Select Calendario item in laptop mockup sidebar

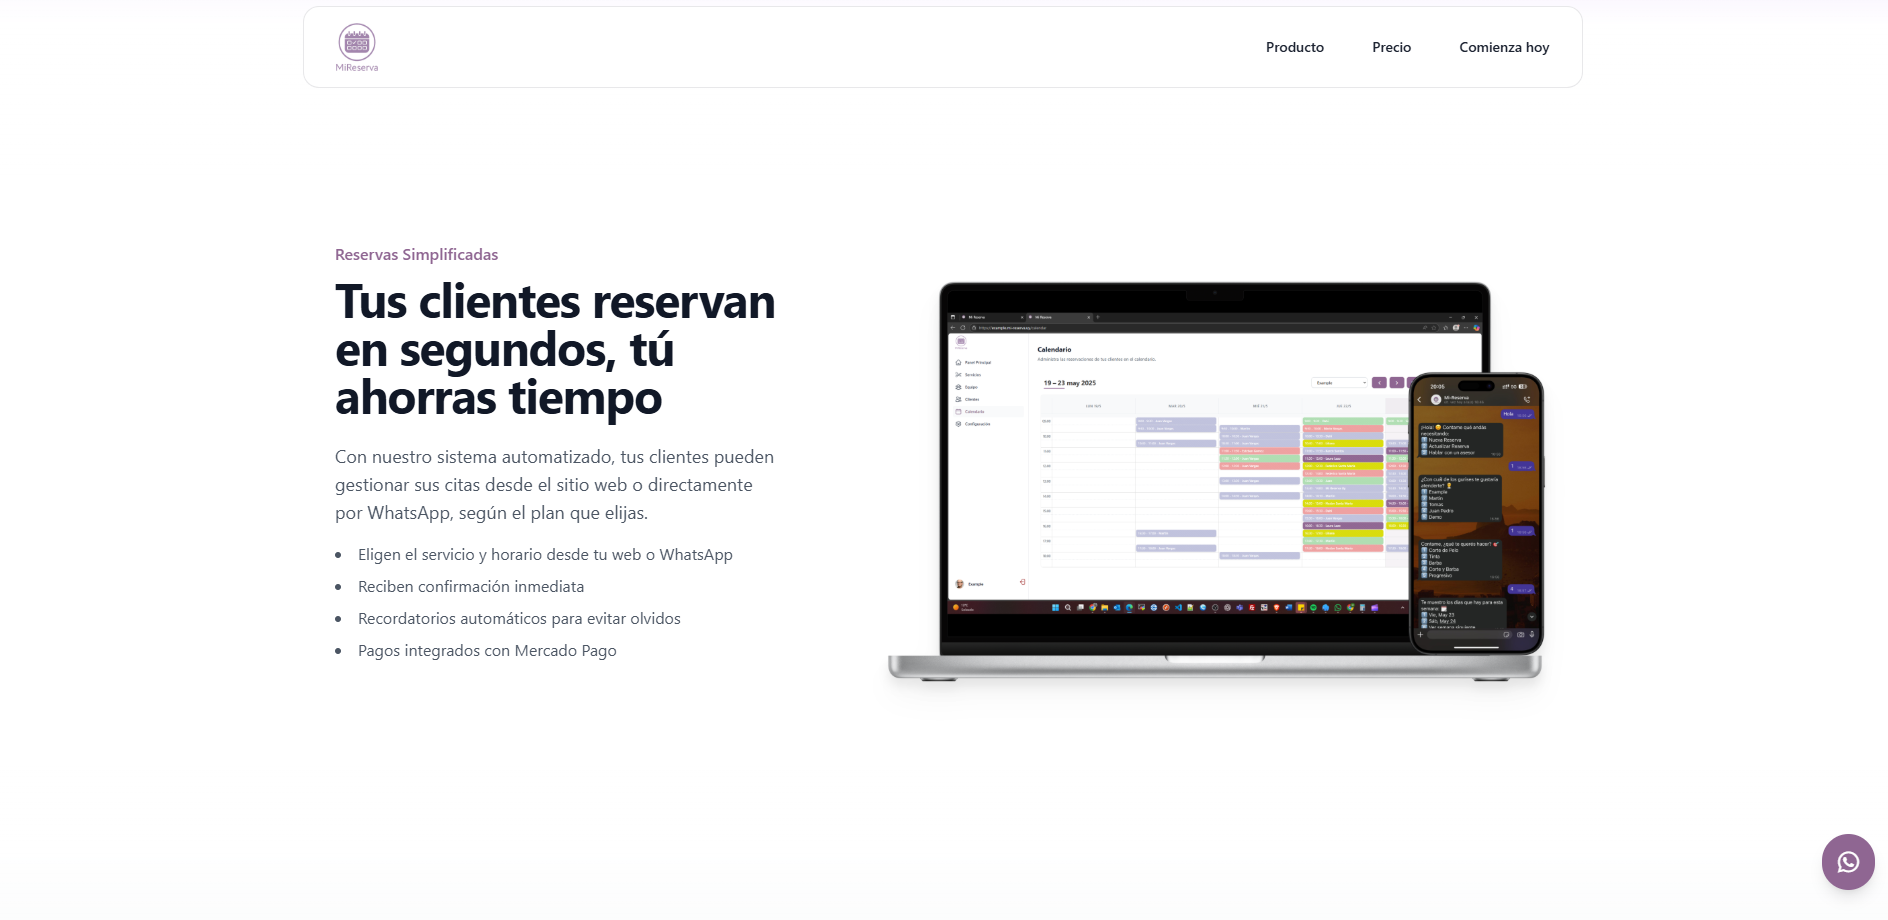click(x=974, y=412)
